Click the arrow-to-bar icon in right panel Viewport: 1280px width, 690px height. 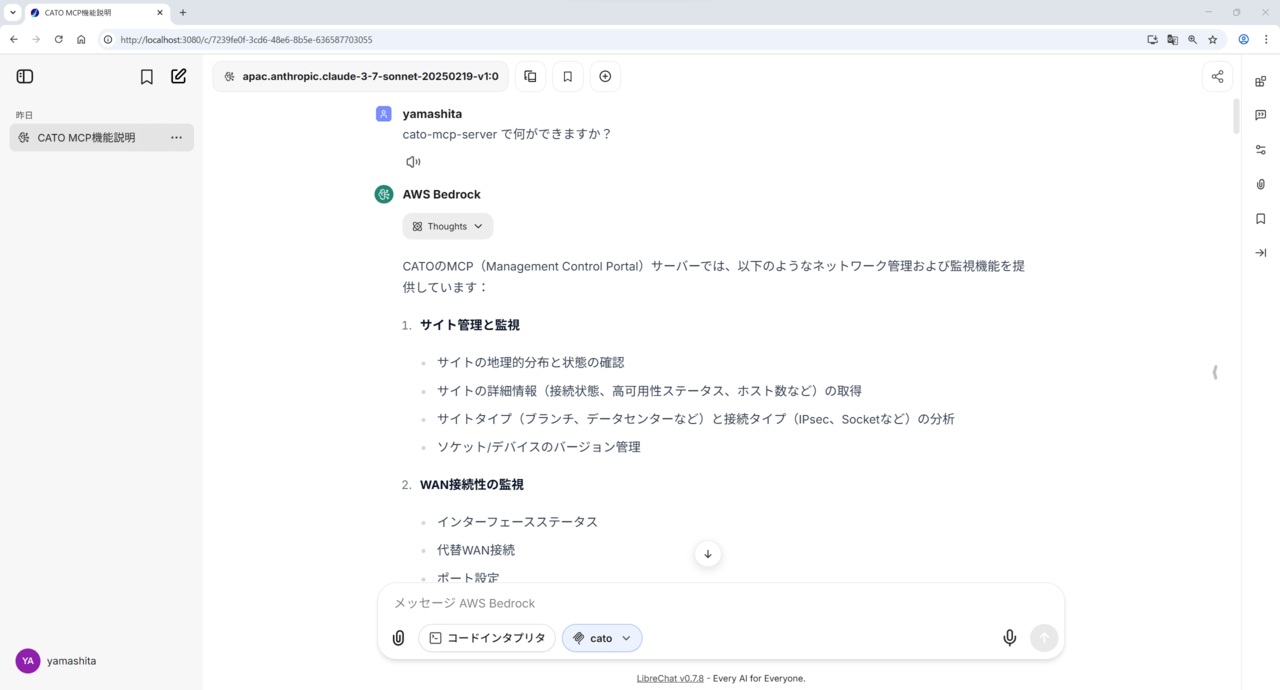point(1260,253)
